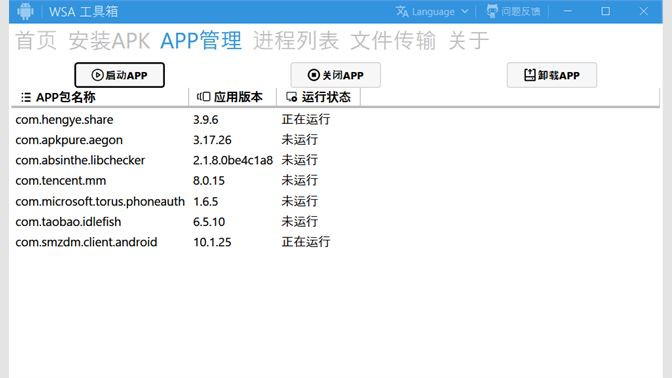Sort by 运行状态 column header
672x378 pixels.
click(x=318, y=97)
